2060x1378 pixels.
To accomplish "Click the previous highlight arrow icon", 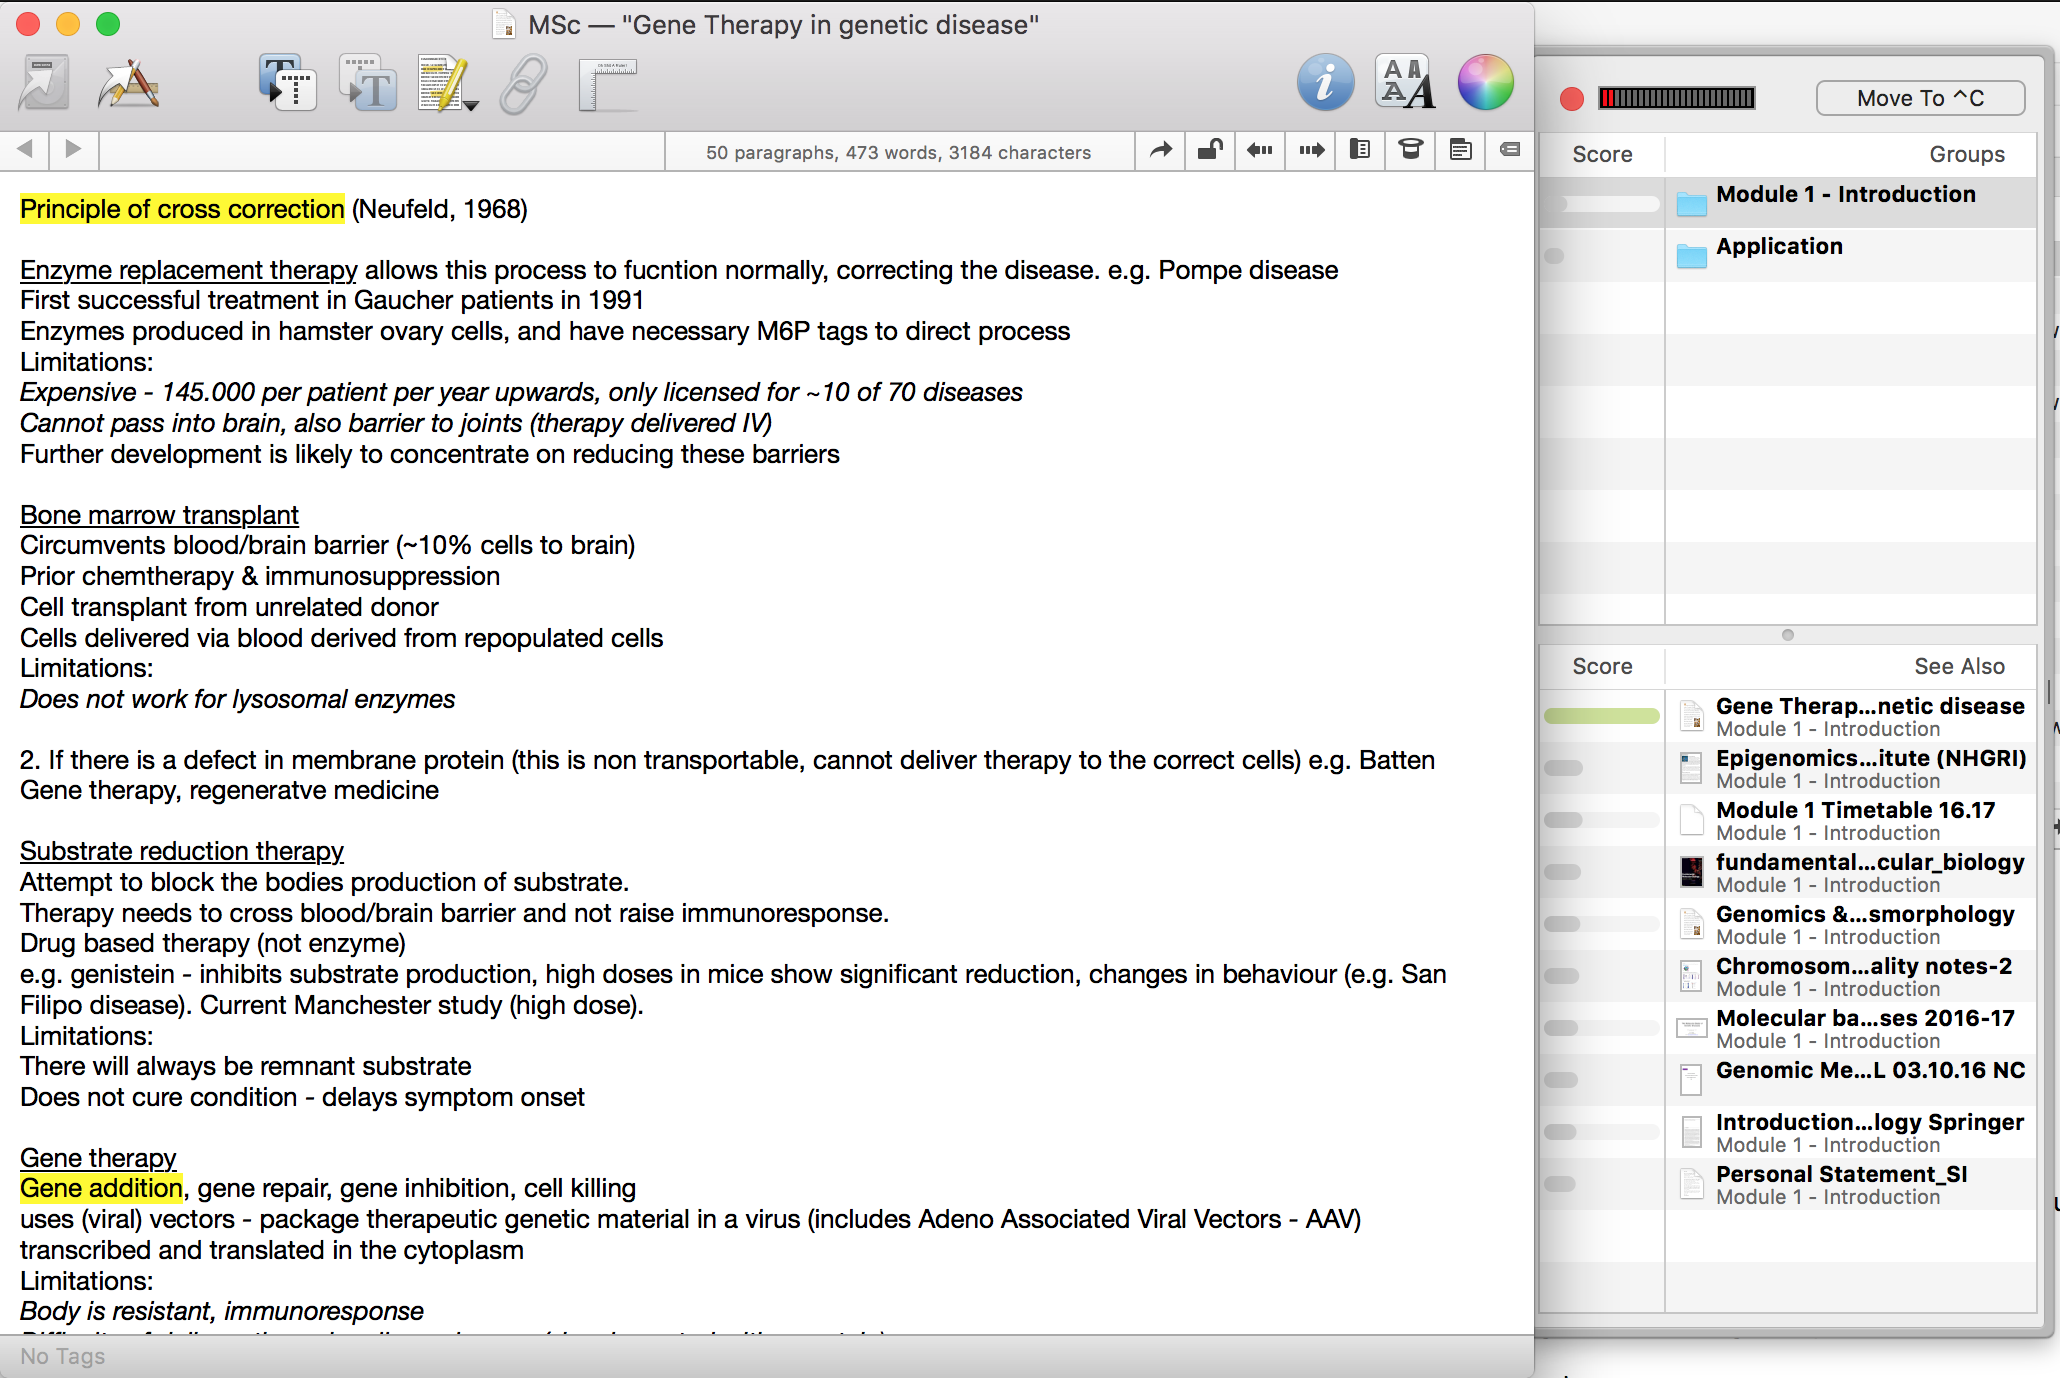I will coord(1260,150).
